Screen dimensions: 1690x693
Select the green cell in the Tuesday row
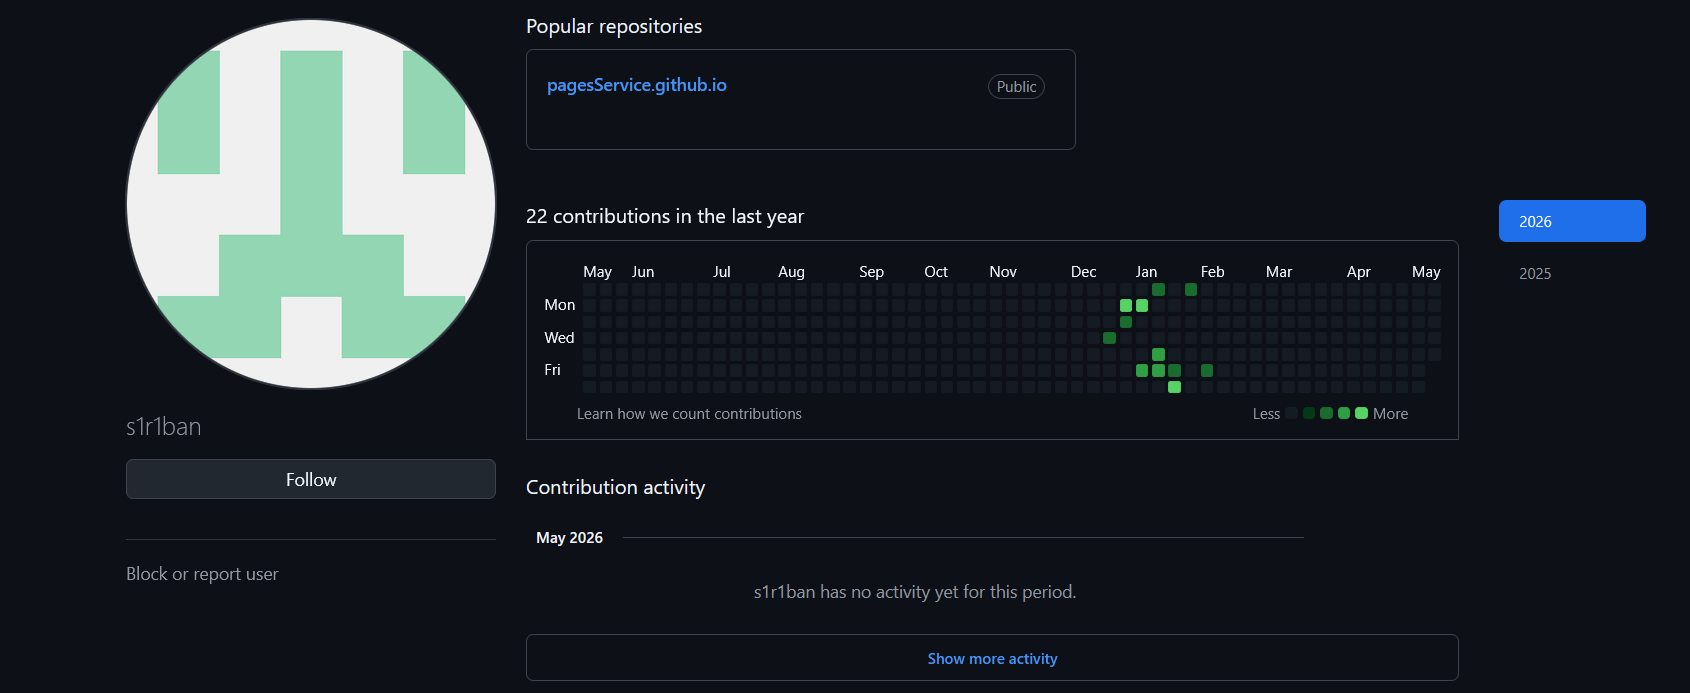1126,322
